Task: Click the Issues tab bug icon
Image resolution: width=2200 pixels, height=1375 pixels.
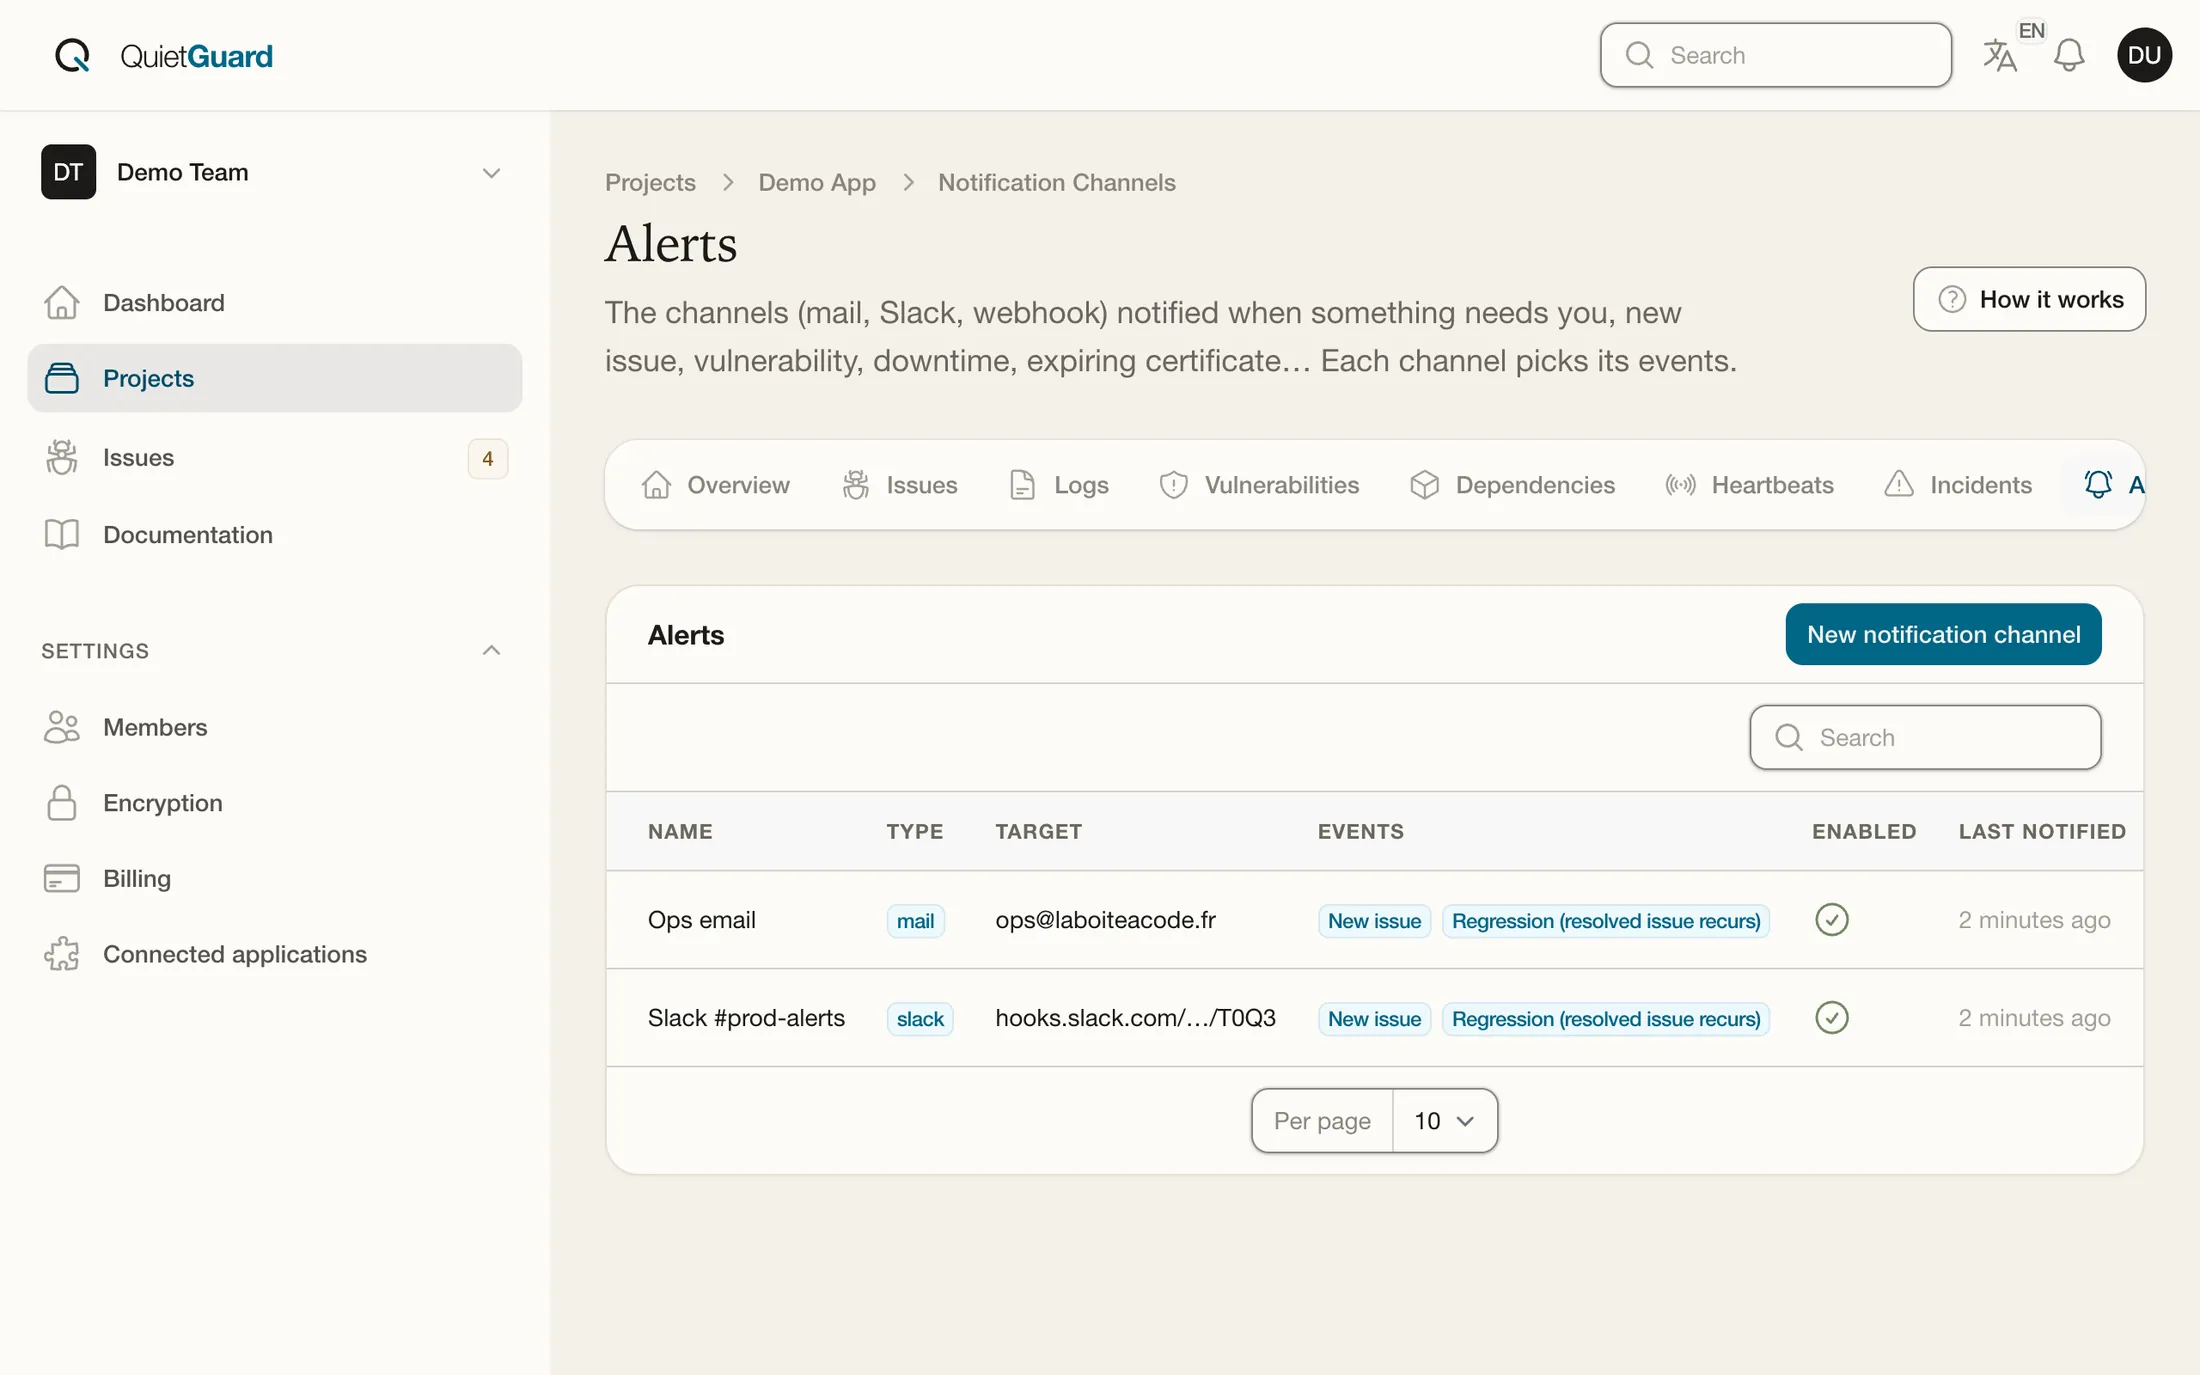Action: pos(856,485)
